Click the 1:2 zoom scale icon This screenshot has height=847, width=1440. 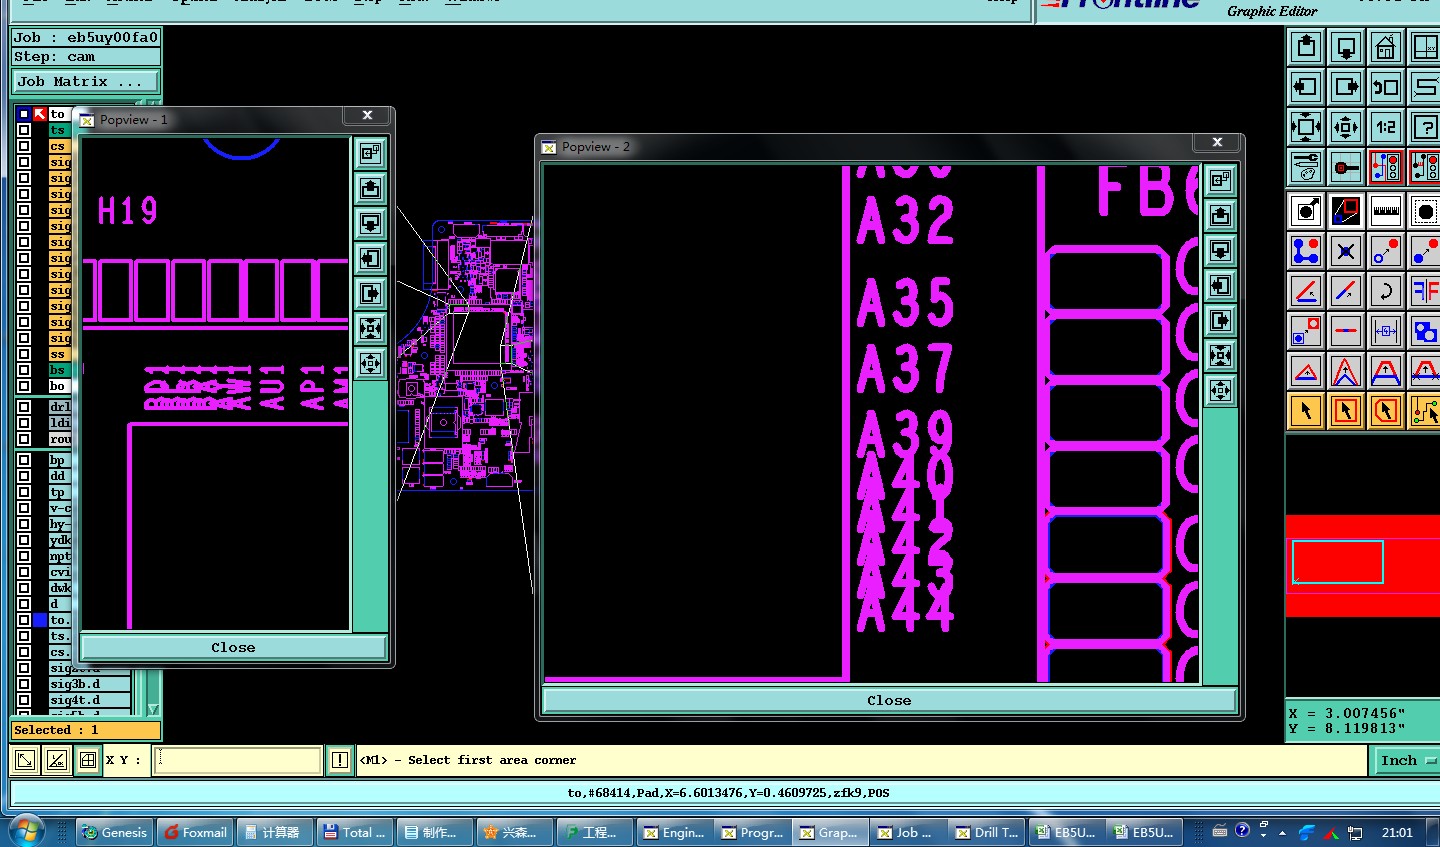pyautogui.click(x=1386, y=127)
